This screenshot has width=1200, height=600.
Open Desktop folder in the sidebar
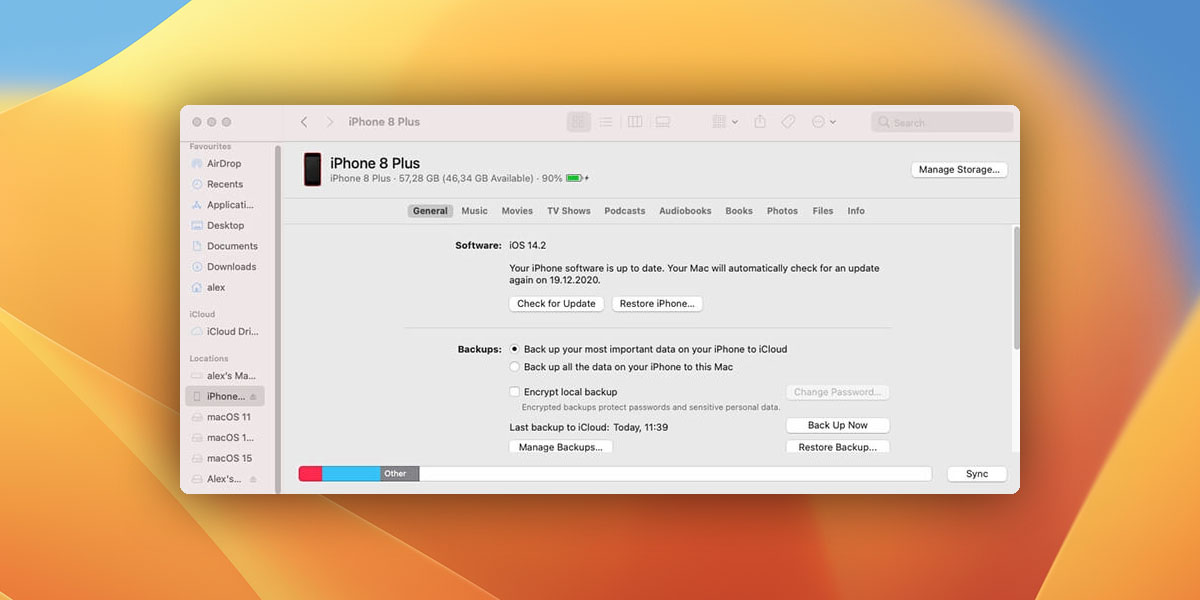pos(224,226)
